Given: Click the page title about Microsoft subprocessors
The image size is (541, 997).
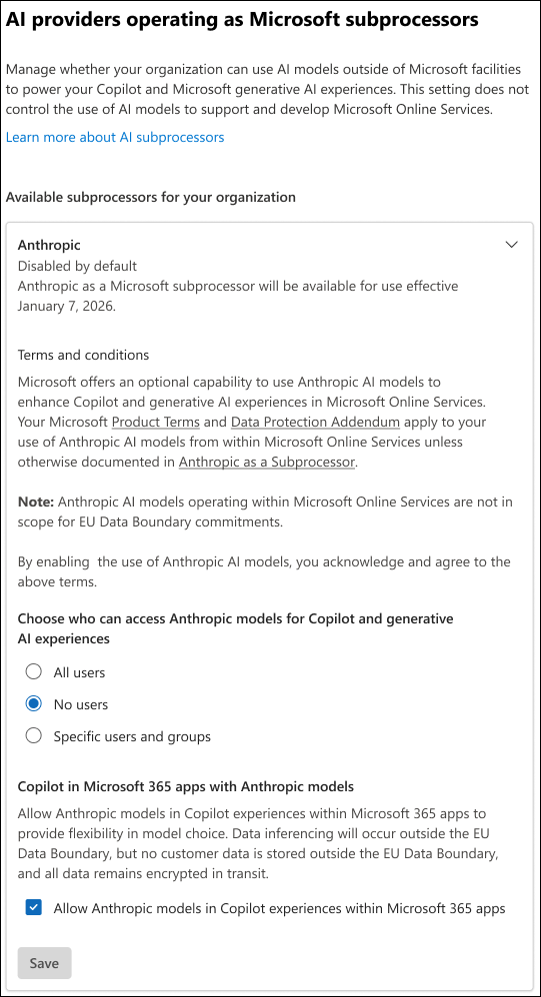Looking at the screenshot, I should click(x=242, y=20).
